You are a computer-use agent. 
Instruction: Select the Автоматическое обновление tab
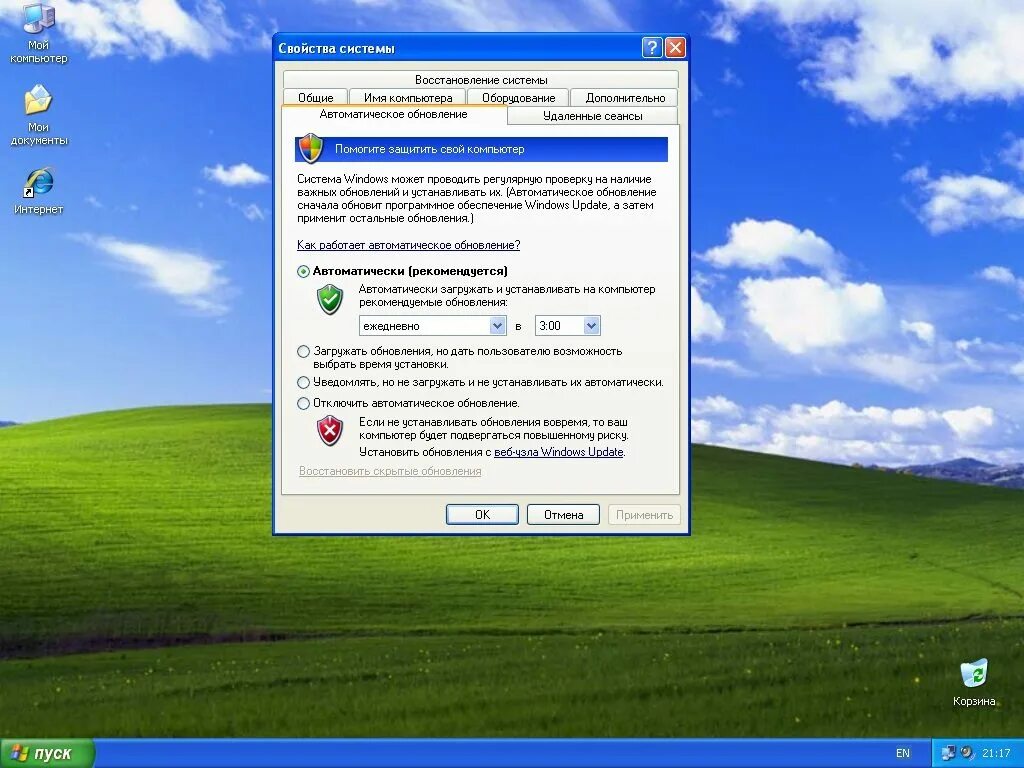point(394,114)
